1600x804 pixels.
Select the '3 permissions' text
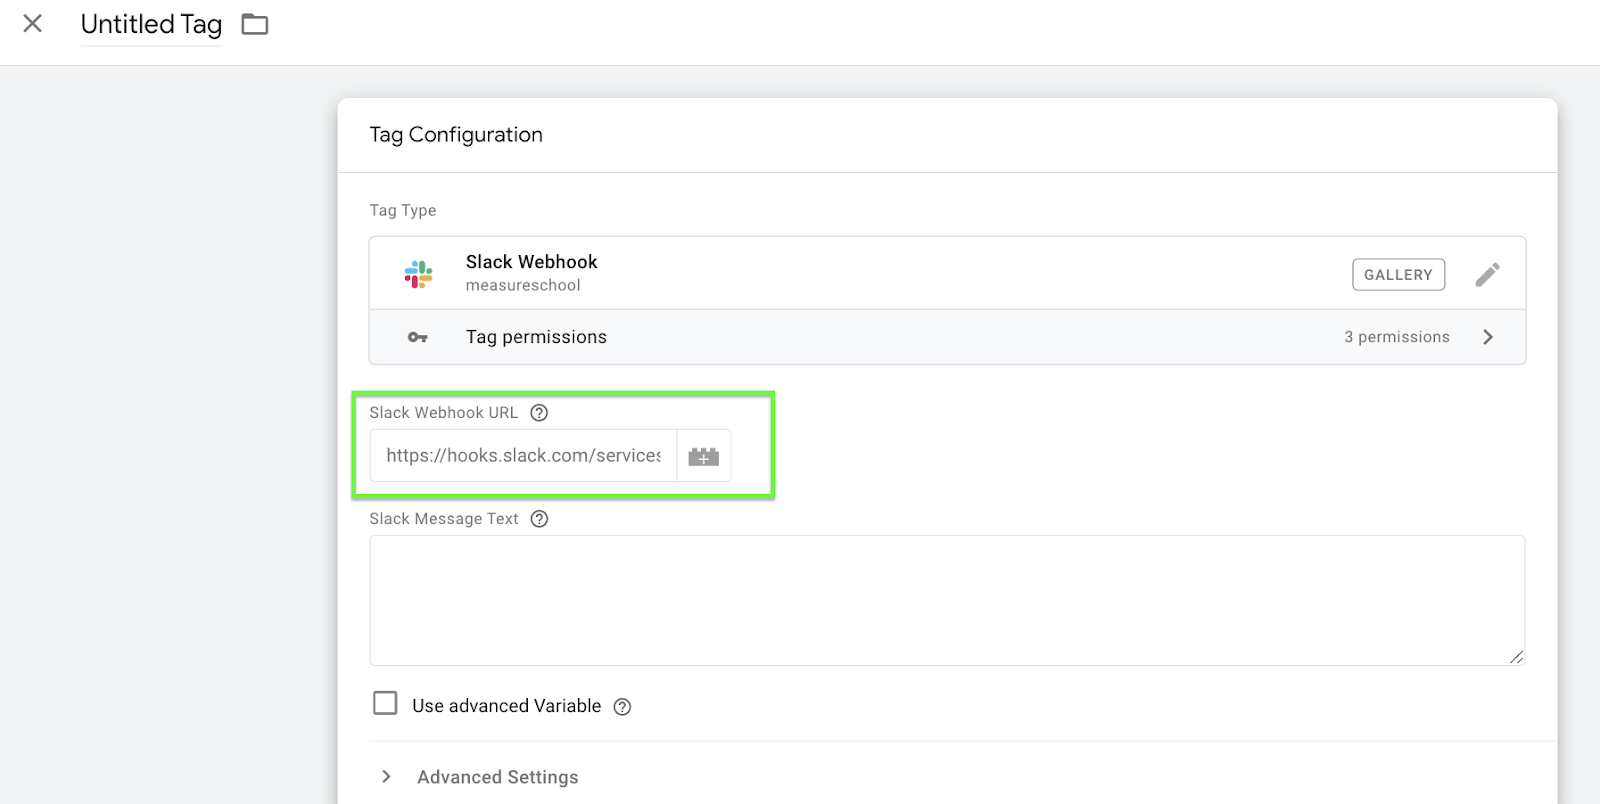pyautogui.click(x=1396, y=337)
